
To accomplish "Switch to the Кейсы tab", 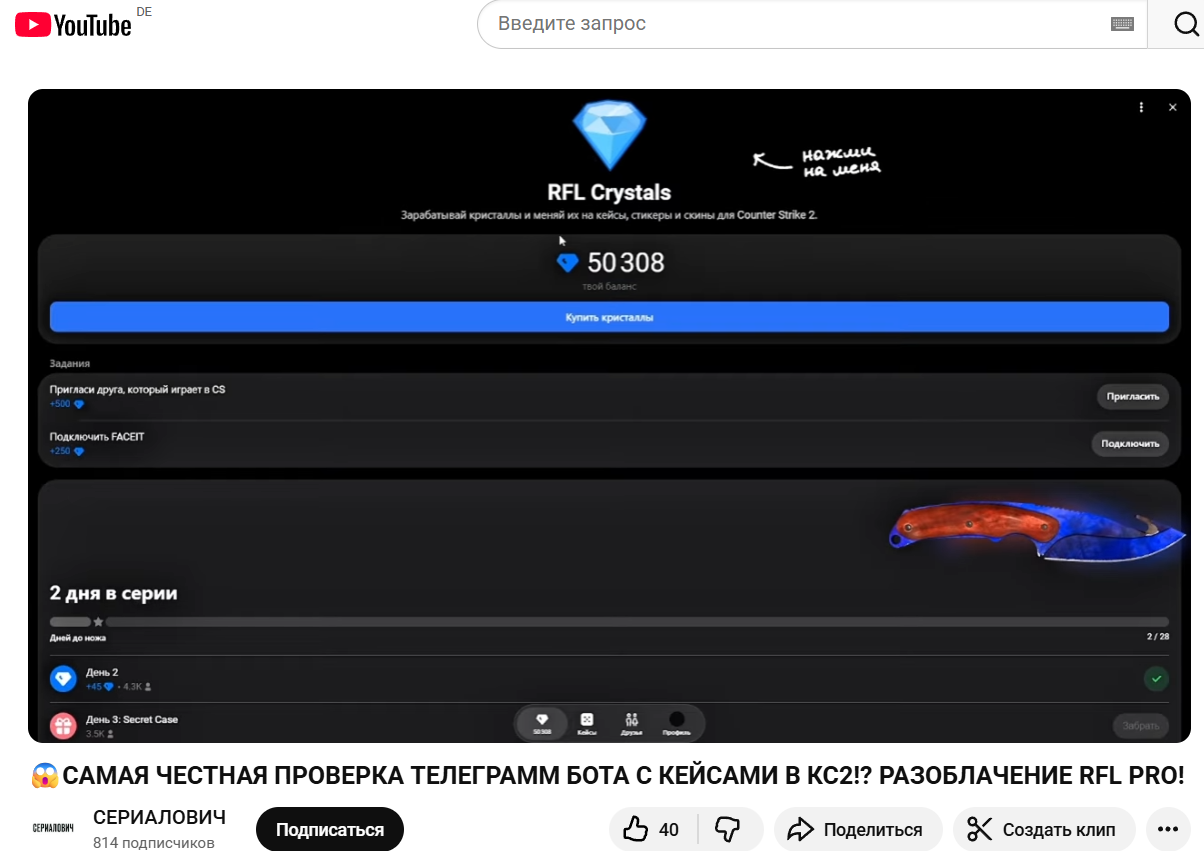I will [587, 723].
